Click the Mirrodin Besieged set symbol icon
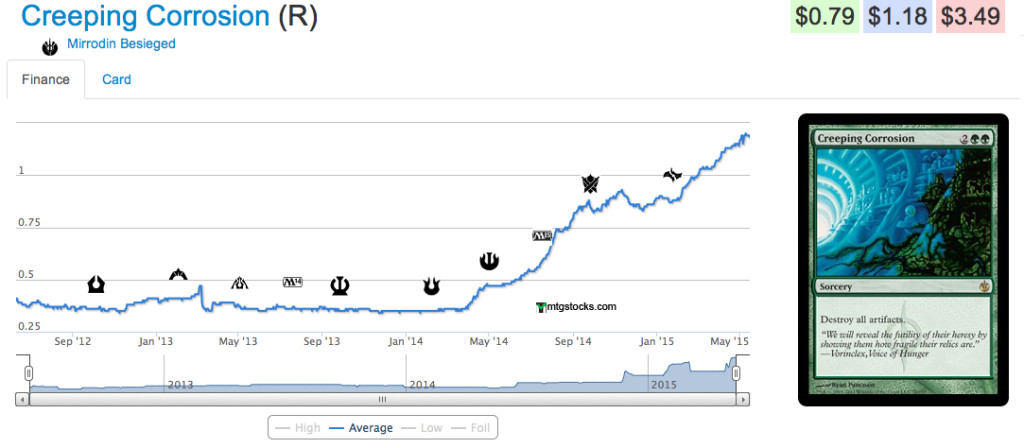Image resolution: width=1024 pixels, height=448 pixels. click(x=50, y=47)
